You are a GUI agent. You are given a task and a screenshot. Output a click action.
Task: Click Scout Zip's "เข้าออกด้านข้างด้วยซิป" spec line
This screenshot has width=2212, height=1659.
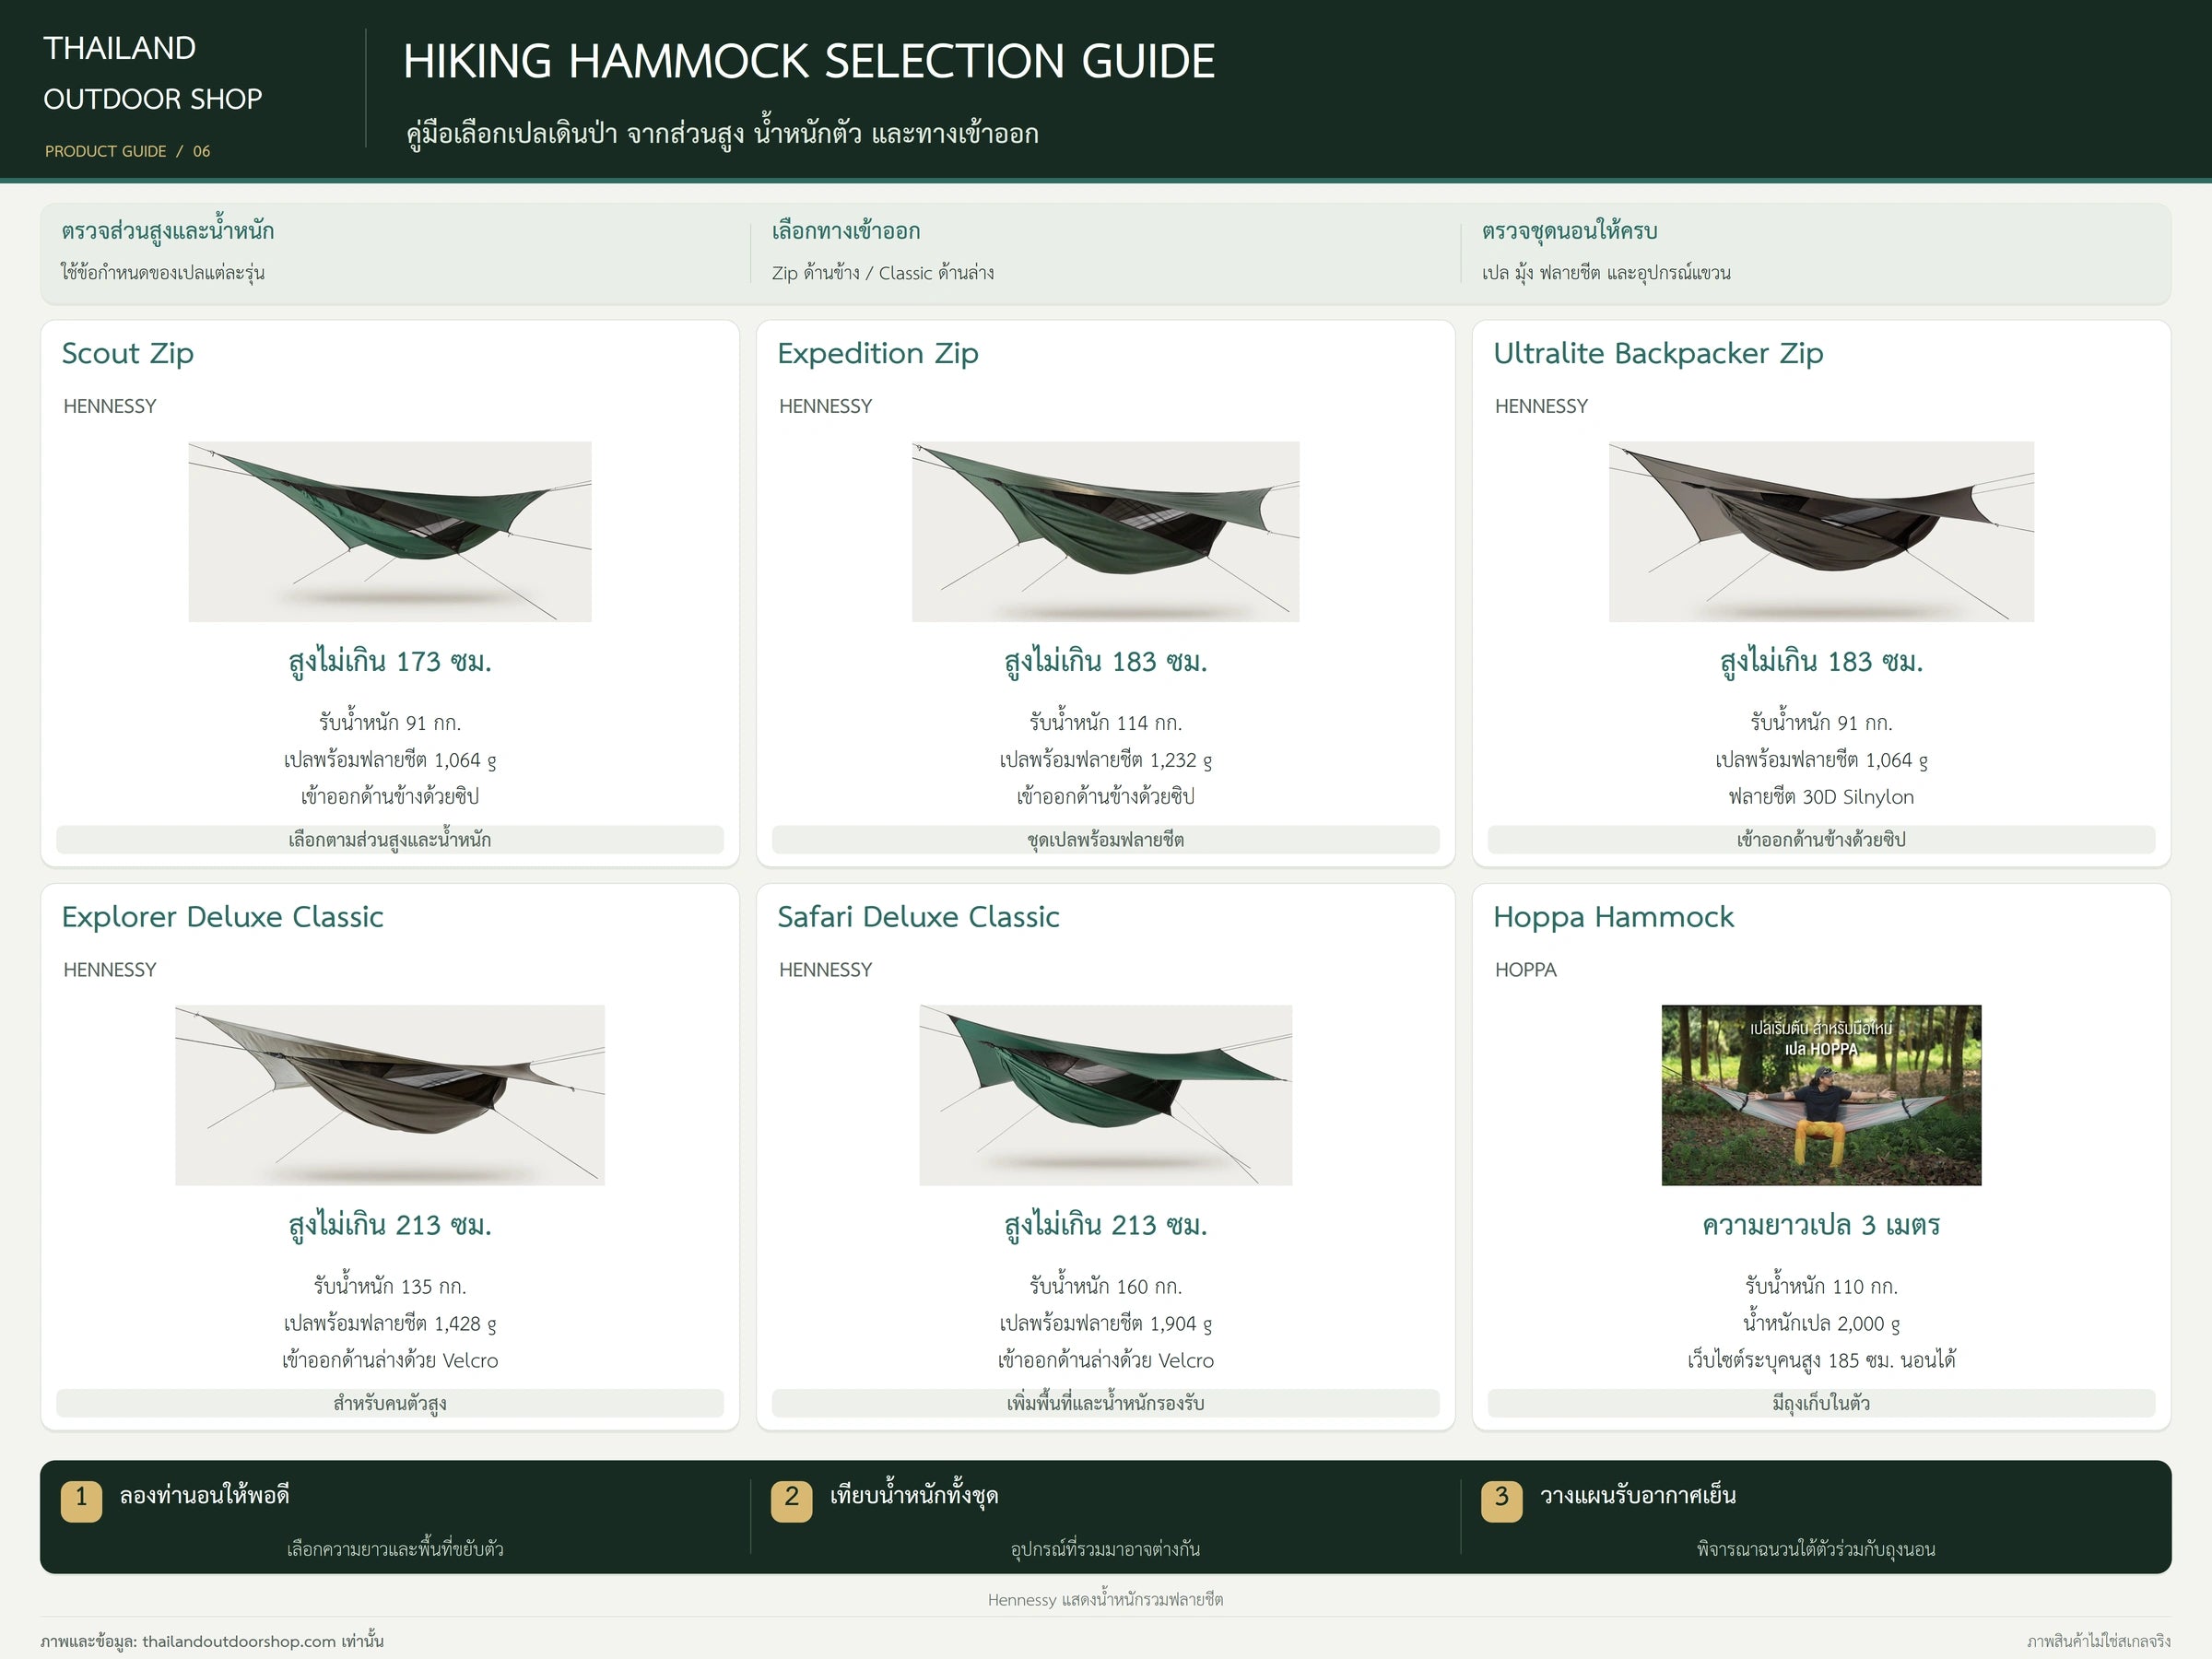tap(390, 797)
